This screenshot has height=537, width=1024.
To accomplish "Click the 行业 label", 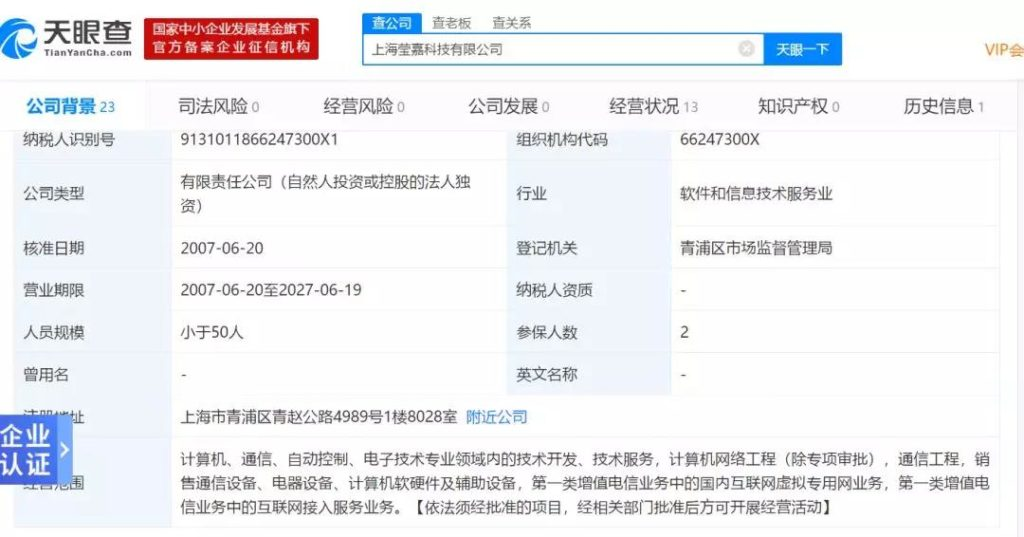I will (531, 193).
